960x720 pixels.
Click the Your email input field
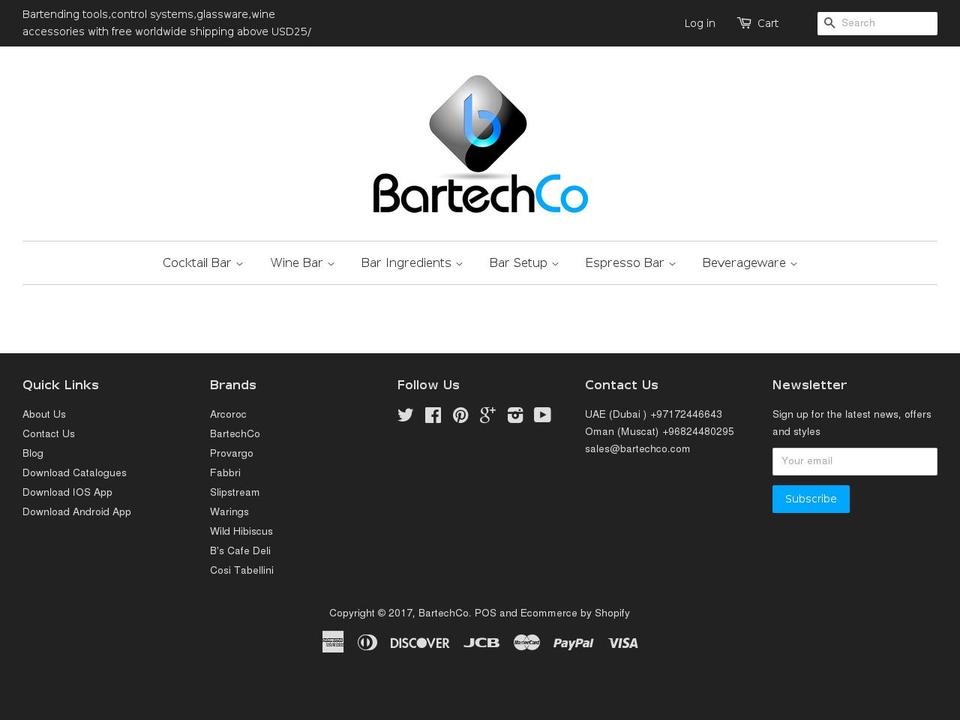(x=855, y=461)
